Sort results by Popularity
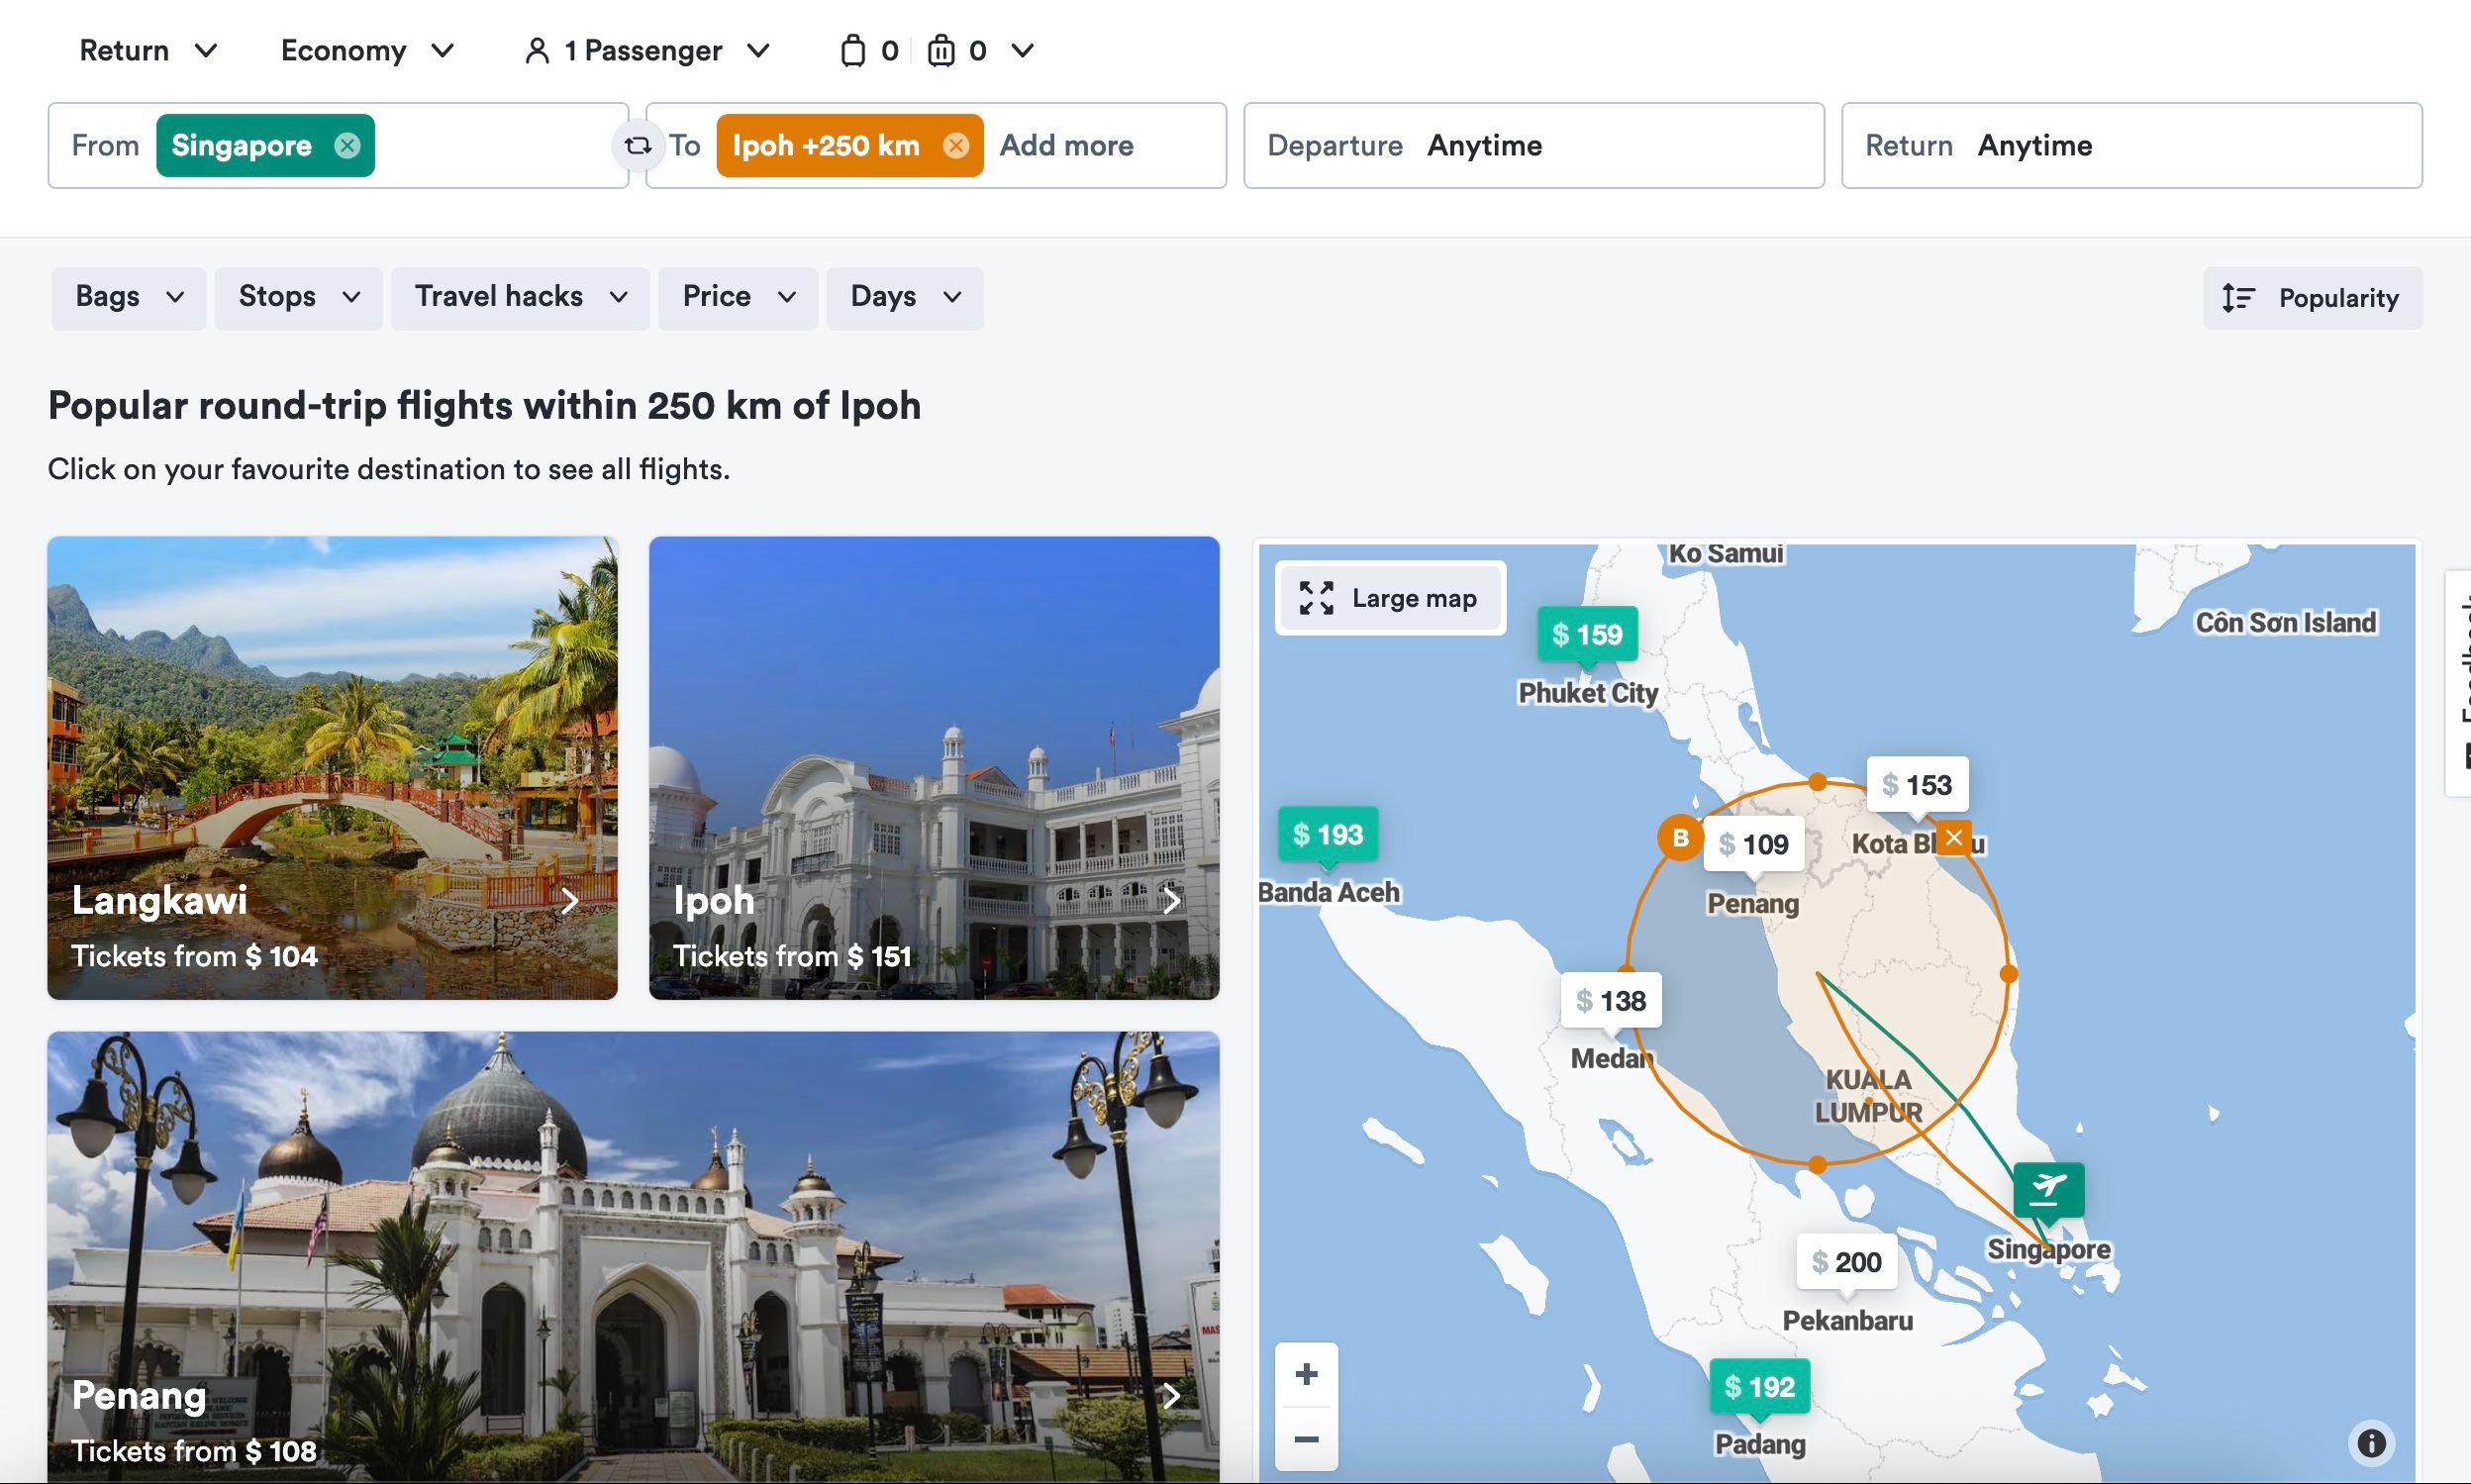 [x=2312, y=298]
